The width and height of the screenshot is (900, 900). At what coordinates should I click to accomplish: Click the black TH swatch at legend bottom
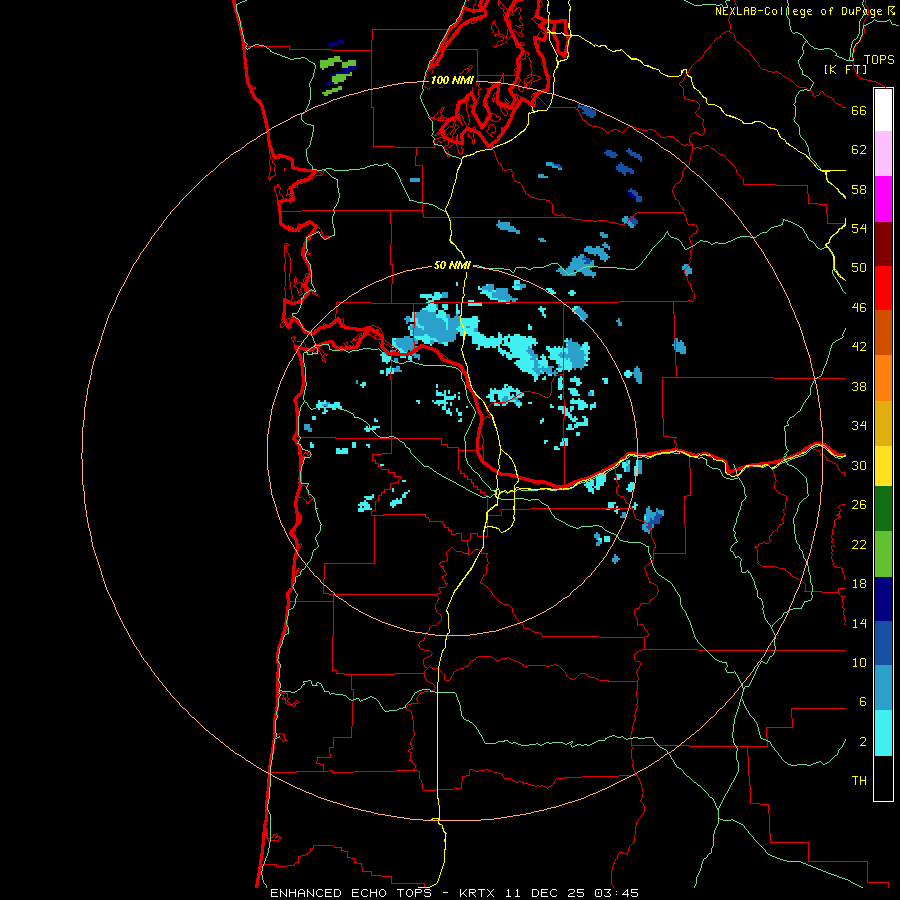coord(883,778)
